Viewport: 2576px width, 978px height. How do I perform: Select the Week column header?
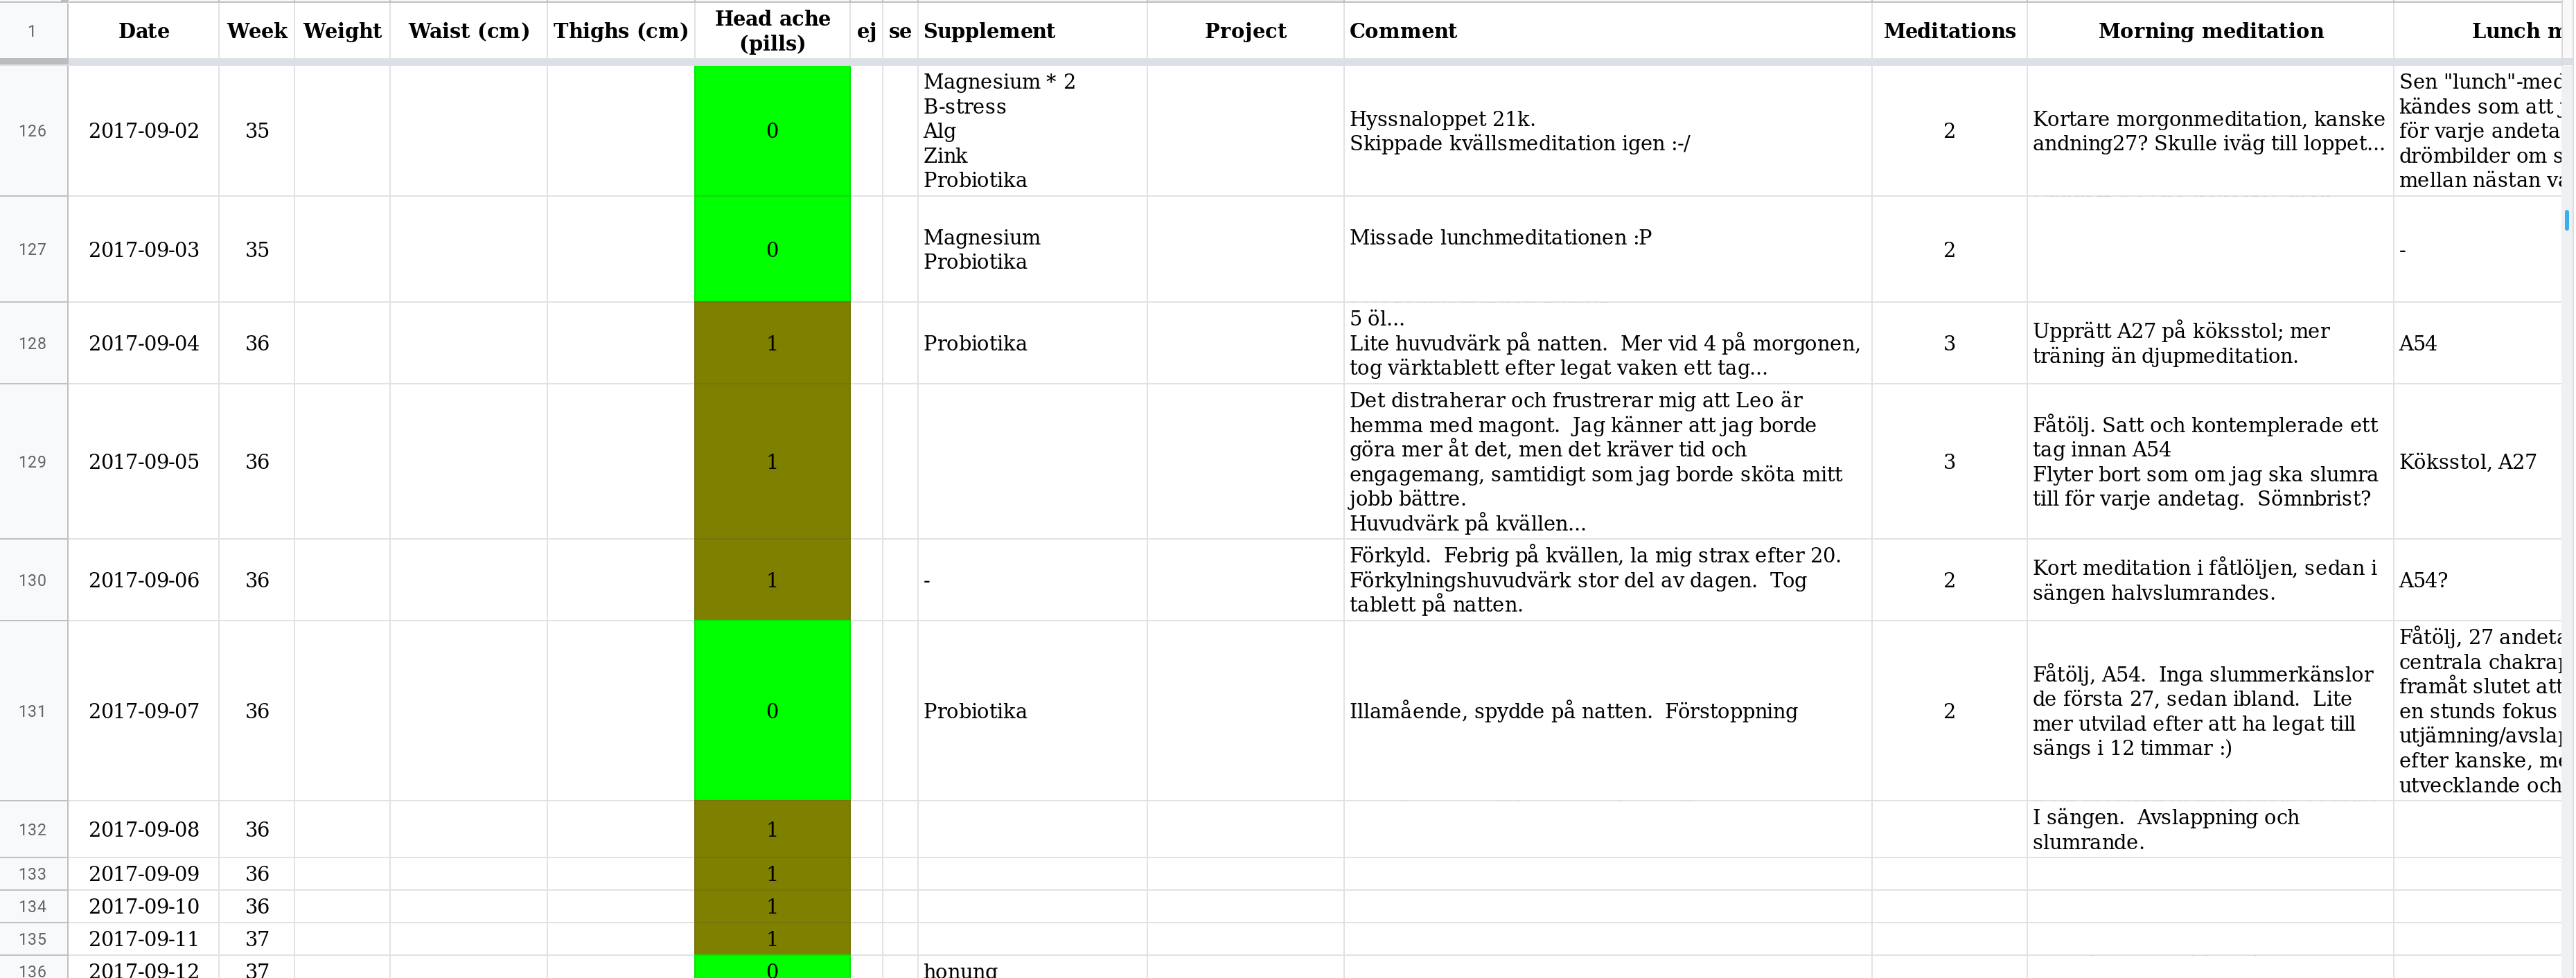click(257, 31)
